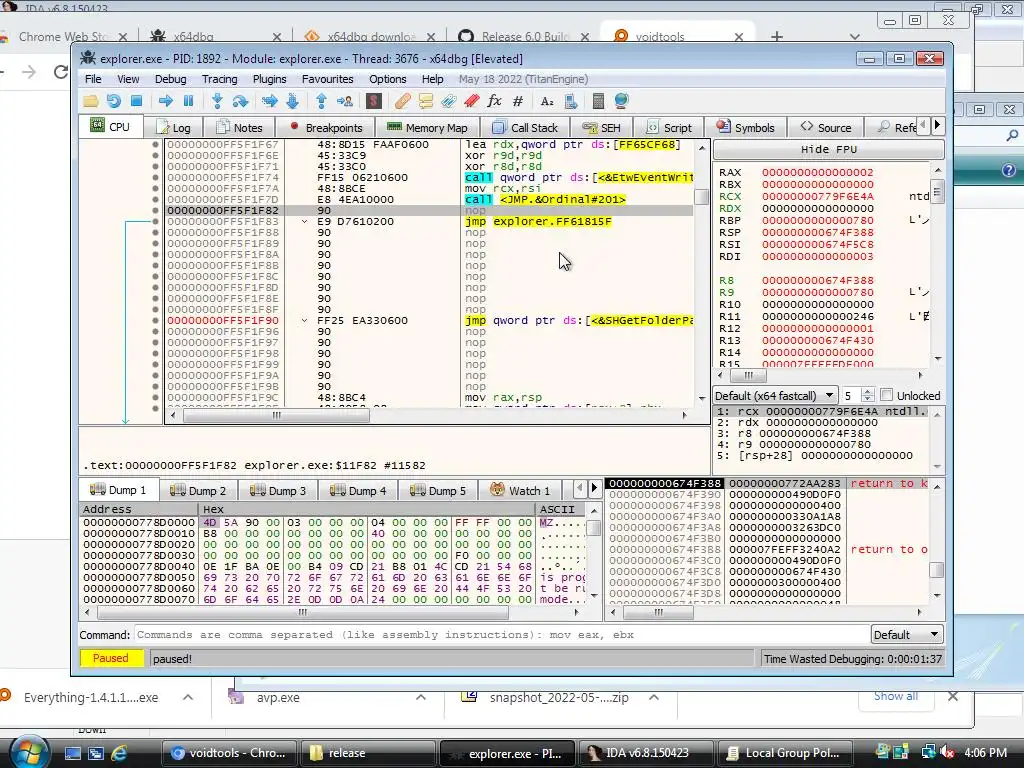Toggle breakpoint bullet at address 00000000FF5F1F9C
Screen dimensions: 1024x768
pos(155,397)
